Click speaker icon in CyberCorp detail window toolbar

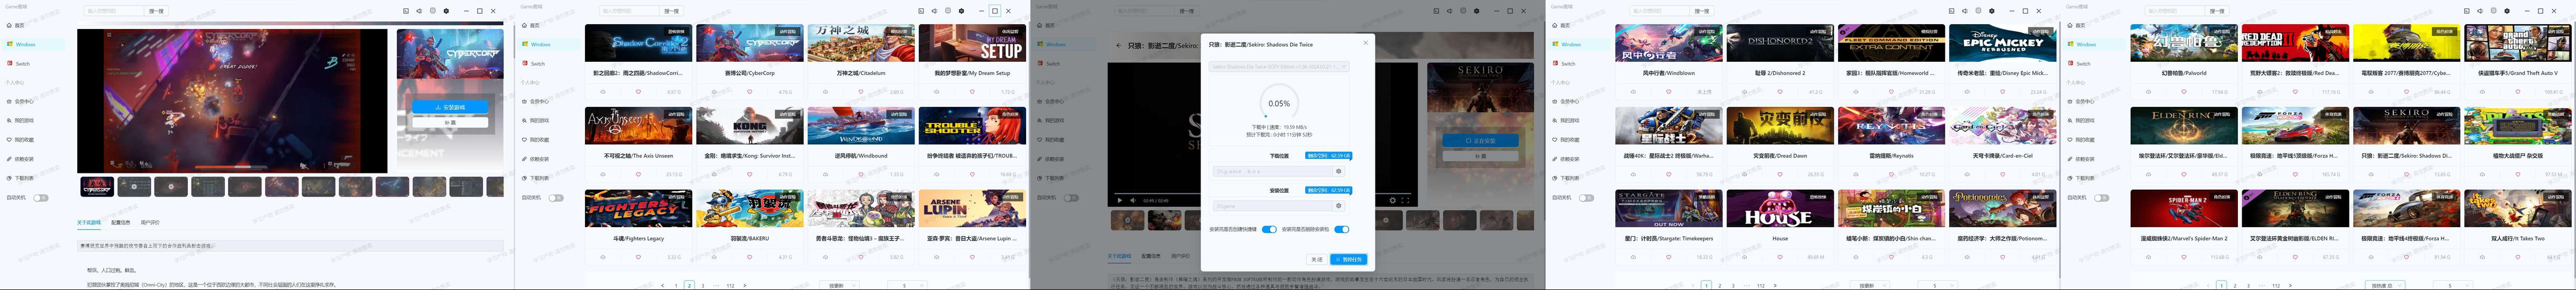(419, 11)
